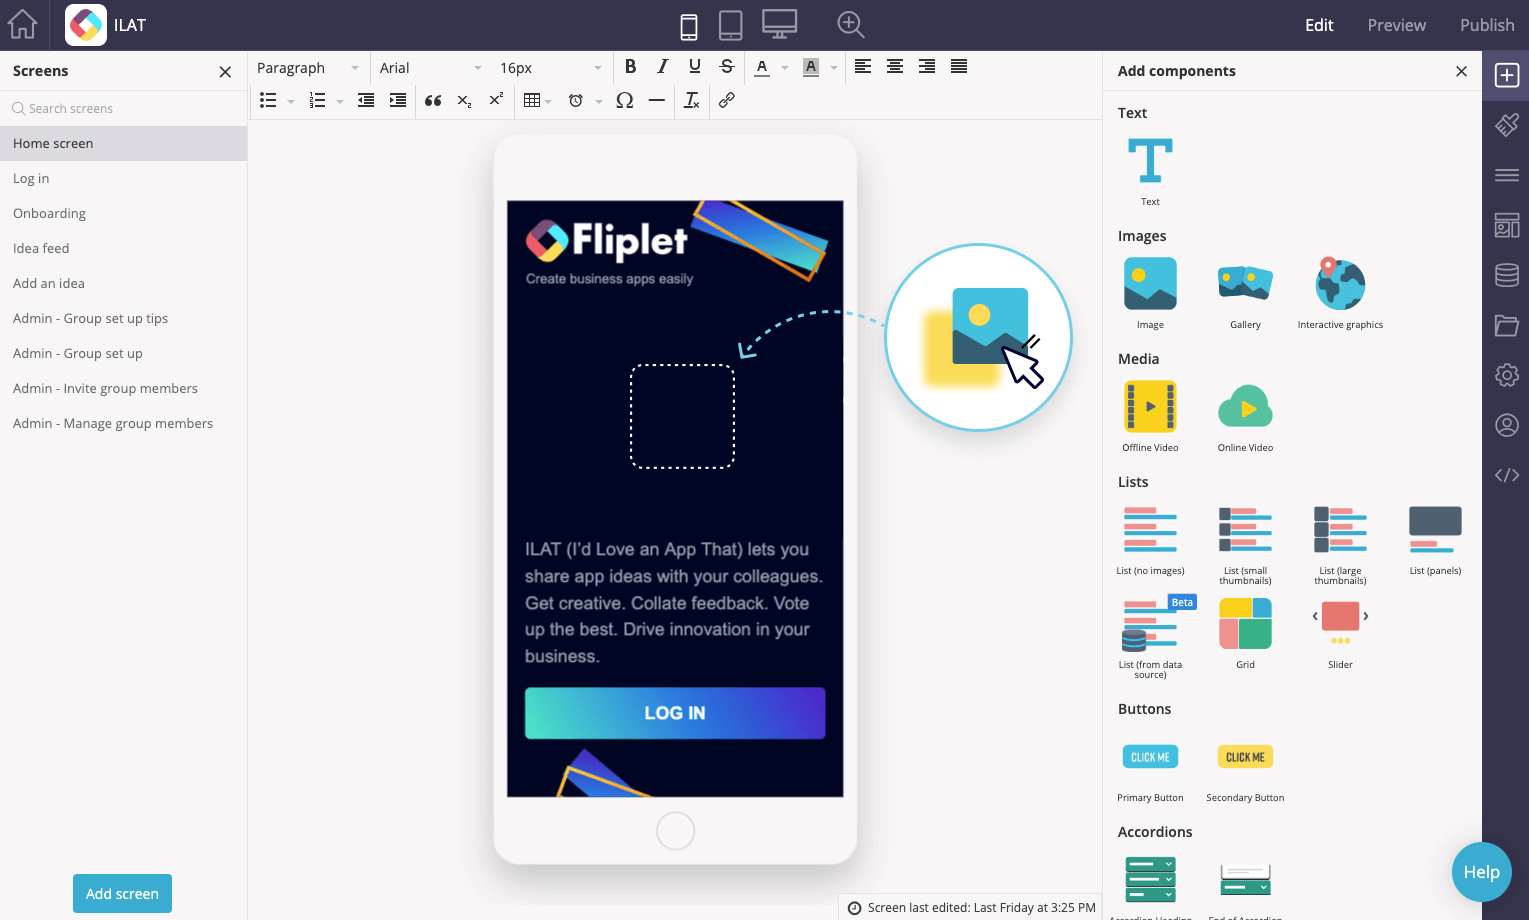Image resolution: width=1529 pixels, height=920 pixels.
Task: Add the Grid component
Action: [x=1245, y=634]
